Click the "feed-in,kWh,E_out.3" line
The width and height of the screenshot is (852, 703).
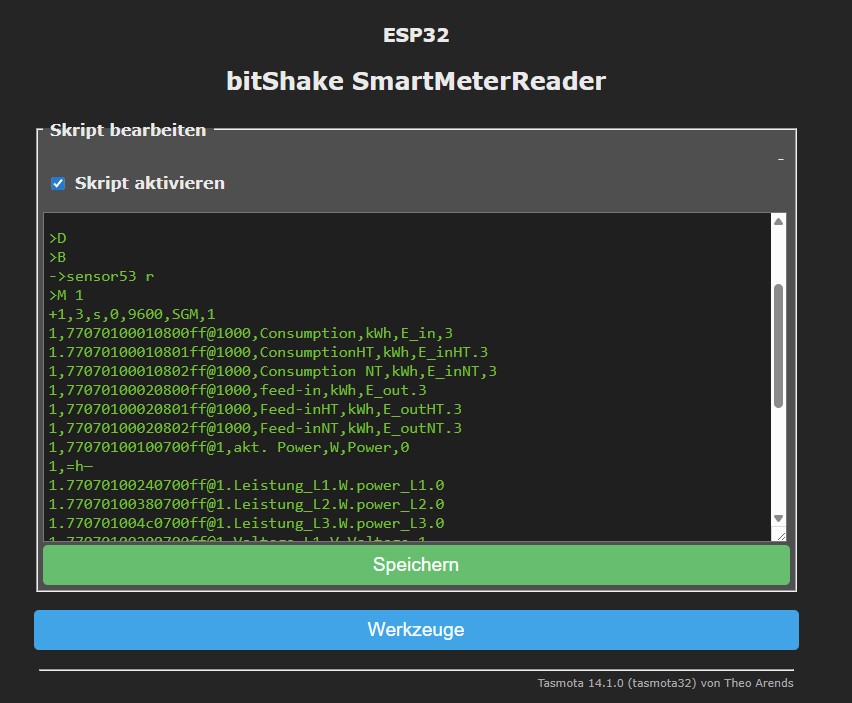(238, 391)
